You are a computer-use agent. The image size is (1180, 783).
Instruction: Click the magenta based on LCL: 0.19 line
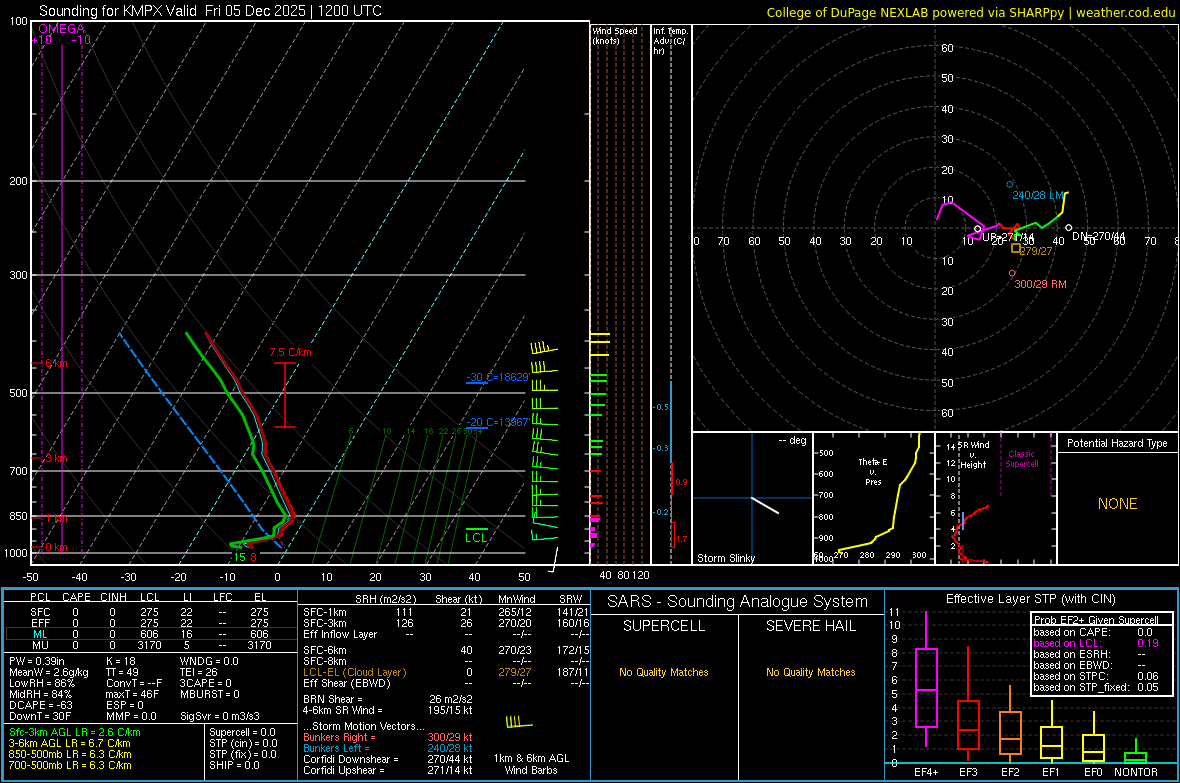(1096, 643)
